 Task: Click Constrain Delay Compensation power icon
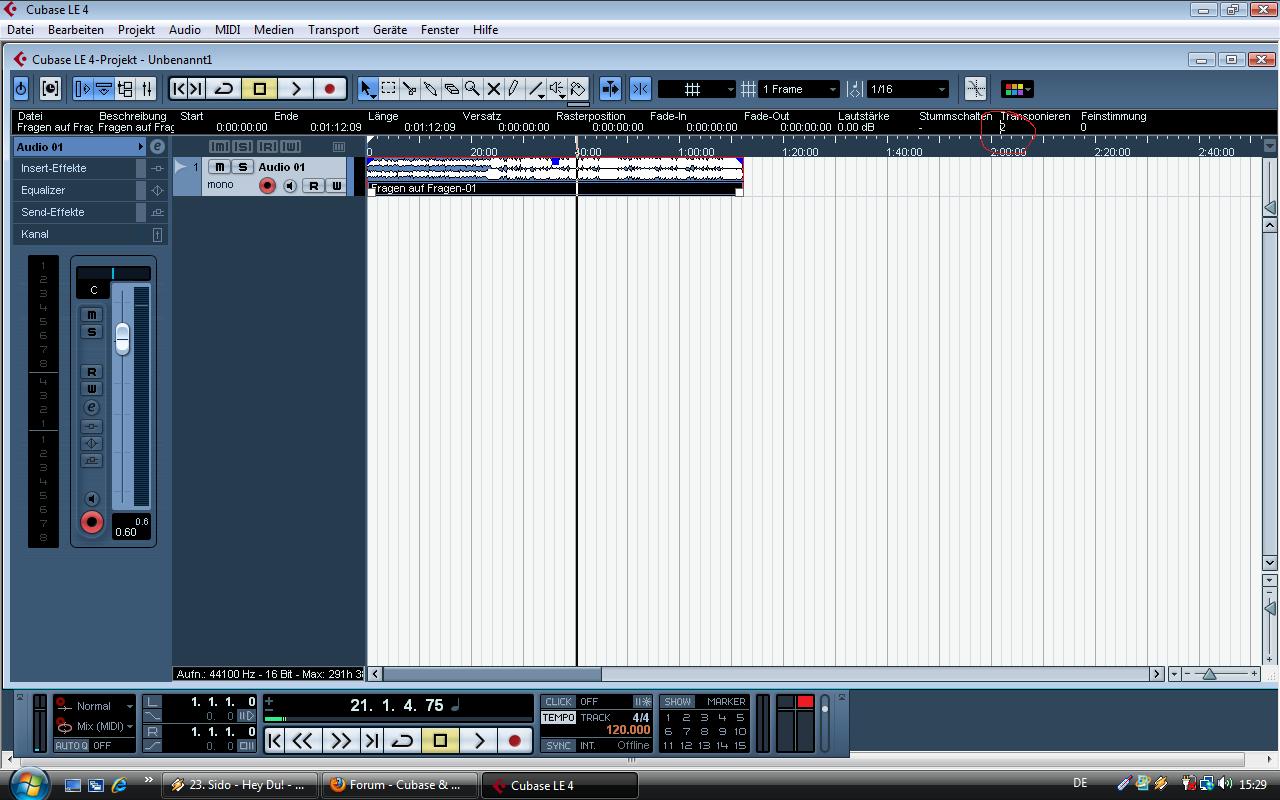pos(21,89)
